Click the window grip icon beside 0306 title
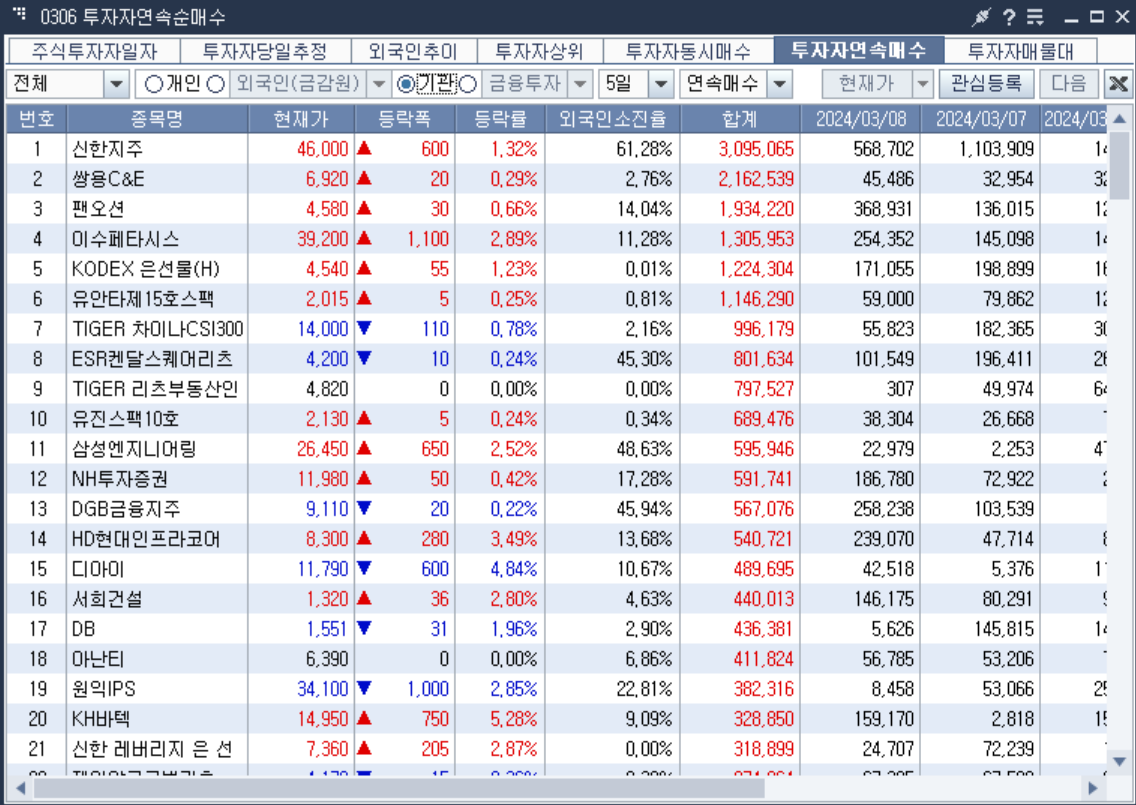Screen dimensions: 1136x805 coord(20,13)
